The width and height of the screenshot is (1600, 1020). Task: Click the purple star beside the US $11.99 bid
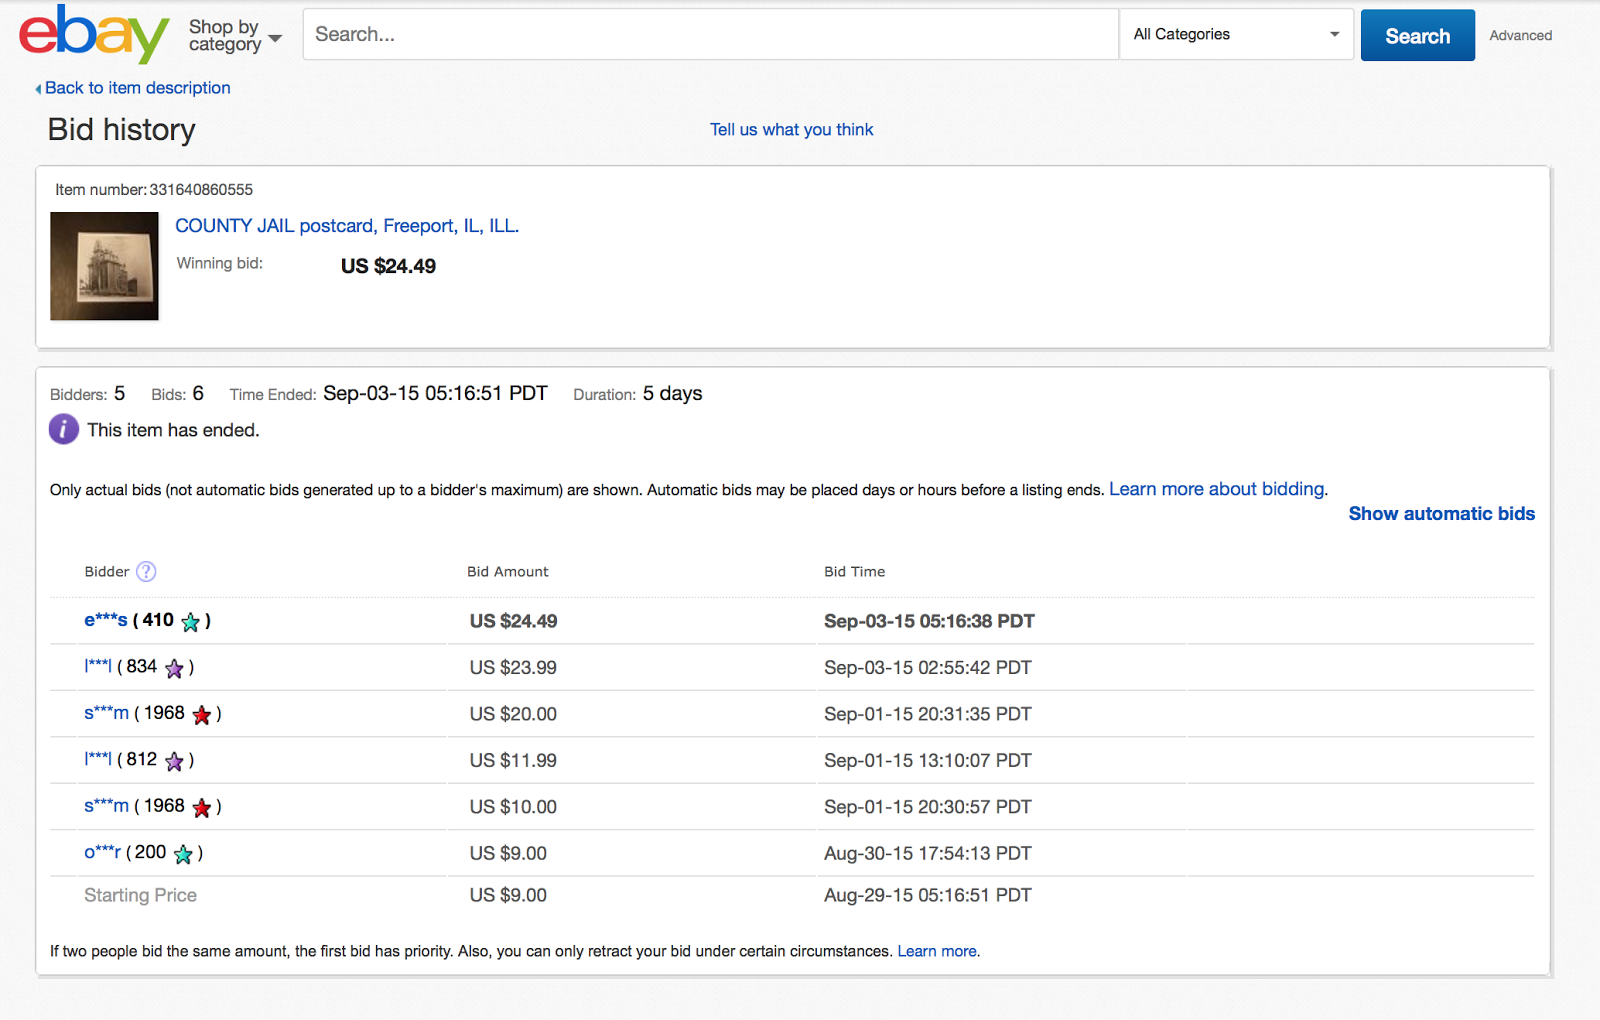[x=174, y=761]
